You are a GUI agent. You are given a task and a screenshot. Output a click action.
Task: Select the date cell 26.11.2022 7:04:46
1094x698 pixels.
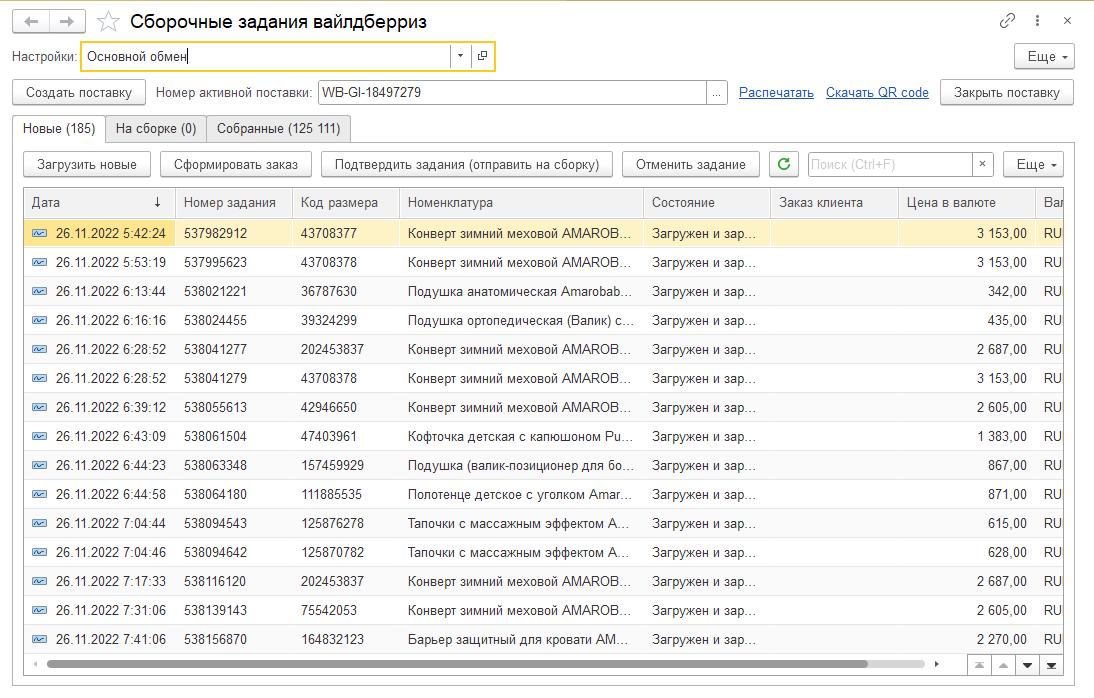tap(98, 552)
